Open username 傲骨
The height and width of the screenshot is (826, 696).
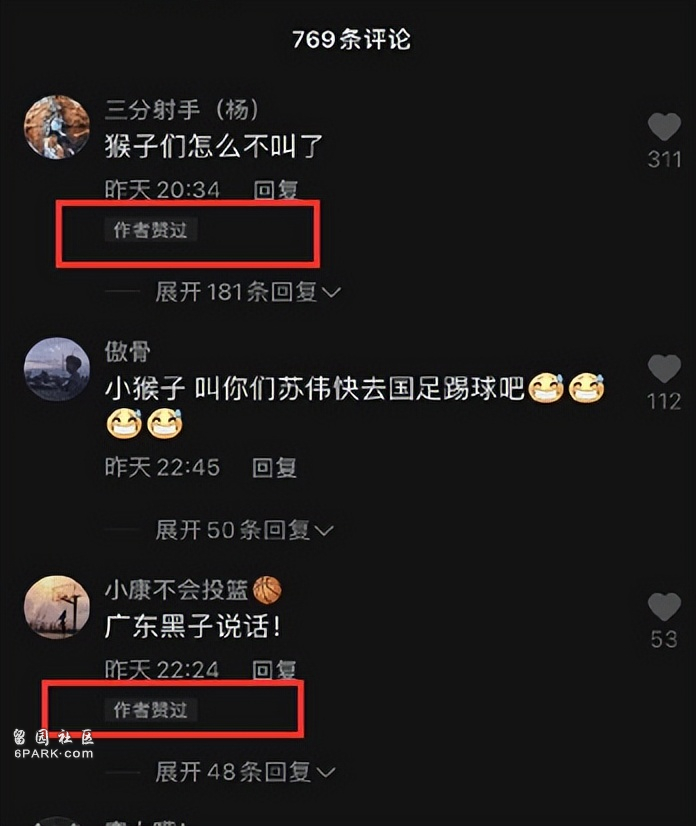pyautogui.click(x=128, y=351)
